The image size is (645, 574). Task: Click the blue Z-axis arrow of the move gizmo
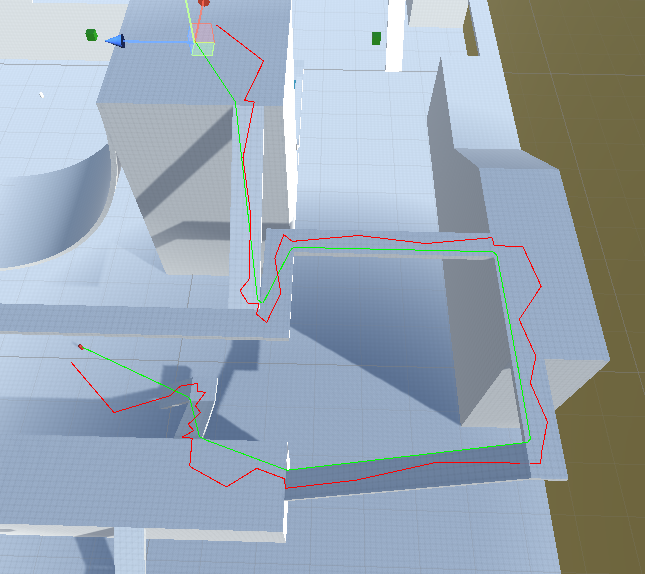115,41
